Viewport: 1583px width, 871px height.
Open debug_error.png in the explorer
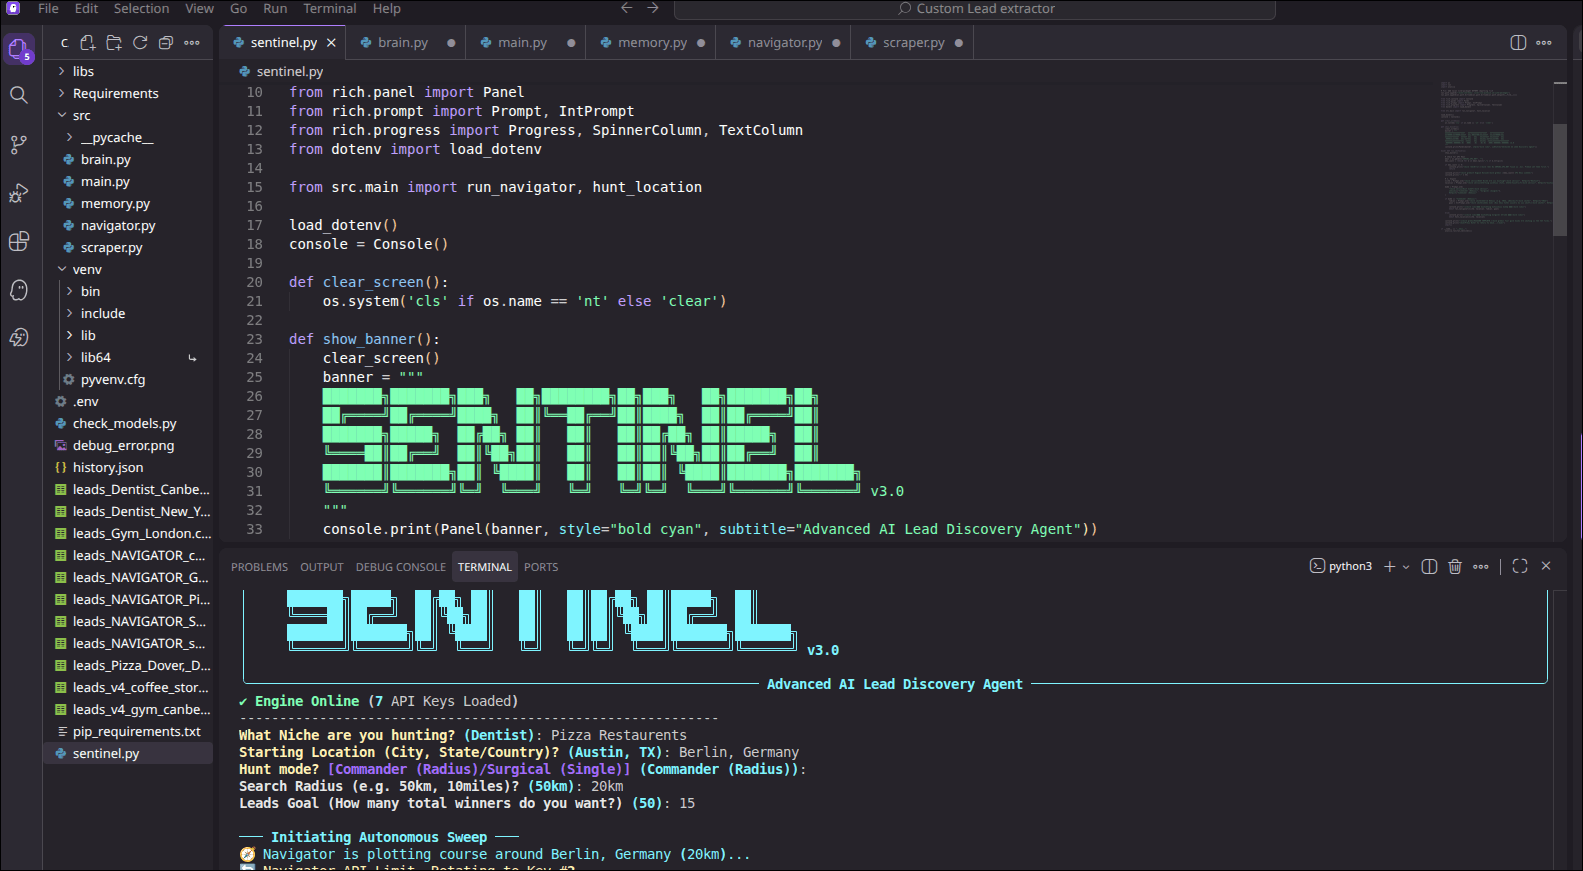point(128,445)
